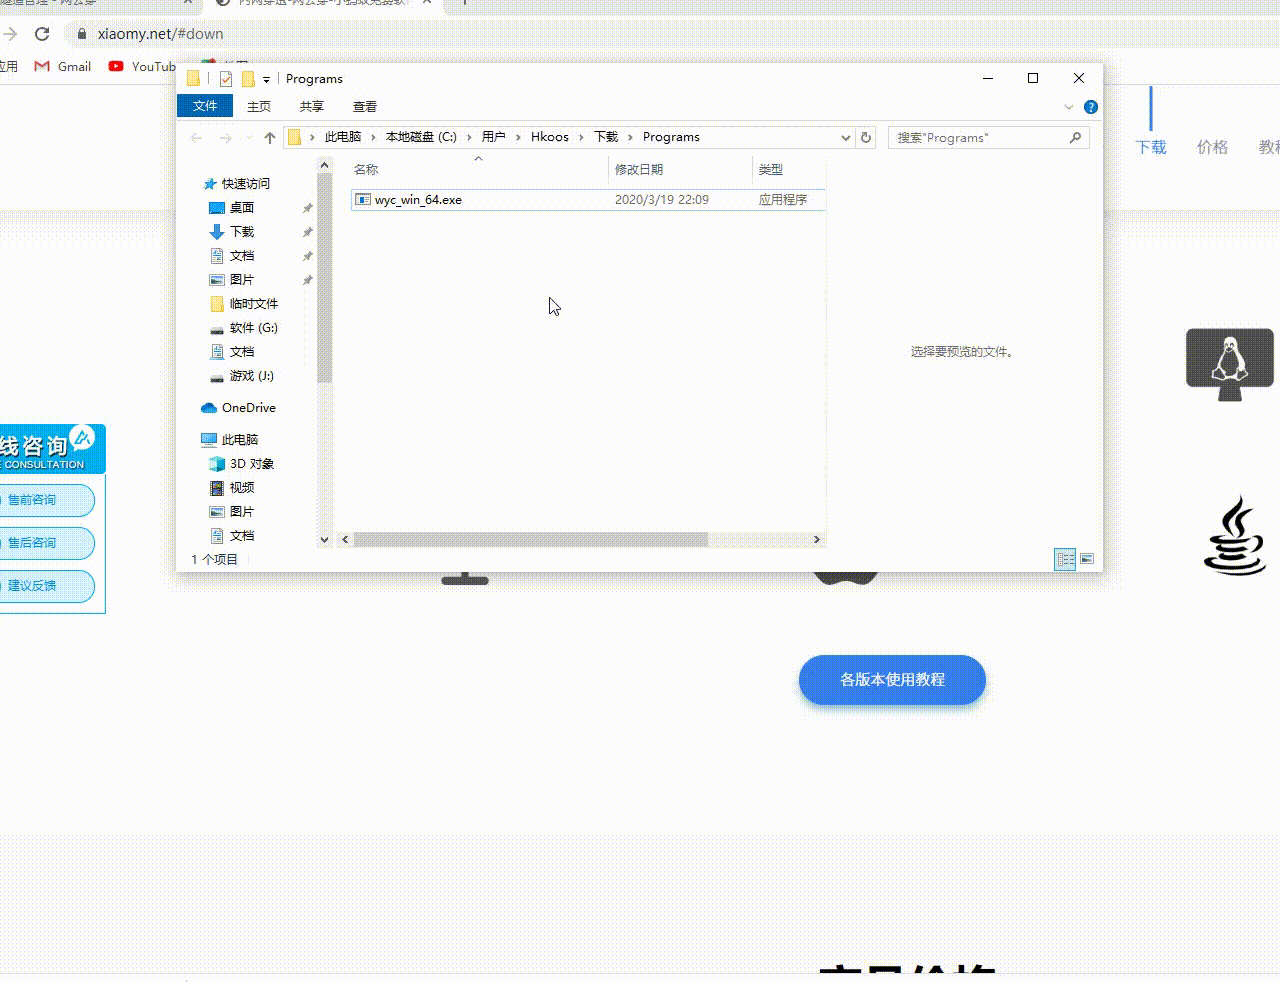Image resolution: width=1280 pixels, height=982 pixels.
Task: Click the Up one level arrow in Explorer
Action: tap(269, 138)
